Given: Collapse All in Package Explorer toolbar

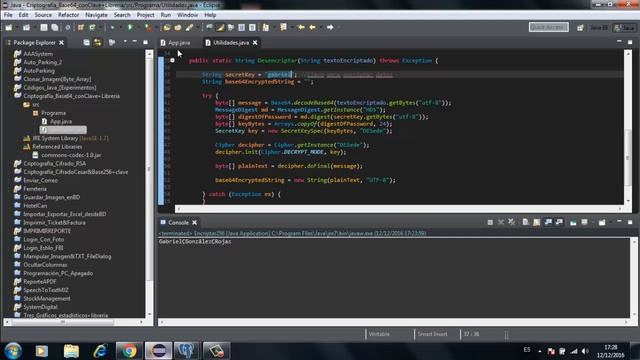Looking at the screenshot, I should pyautogui.click(x=87, y=42).
